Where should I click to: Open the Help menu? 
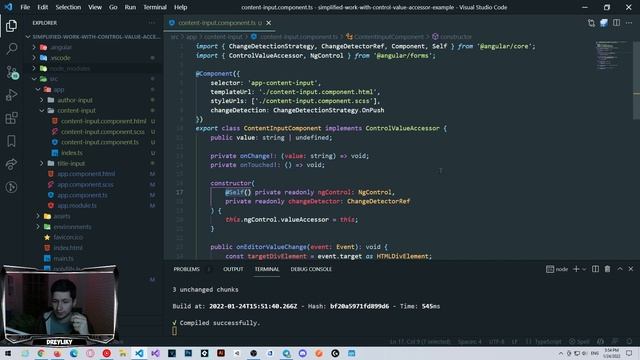tap(180, 7)
